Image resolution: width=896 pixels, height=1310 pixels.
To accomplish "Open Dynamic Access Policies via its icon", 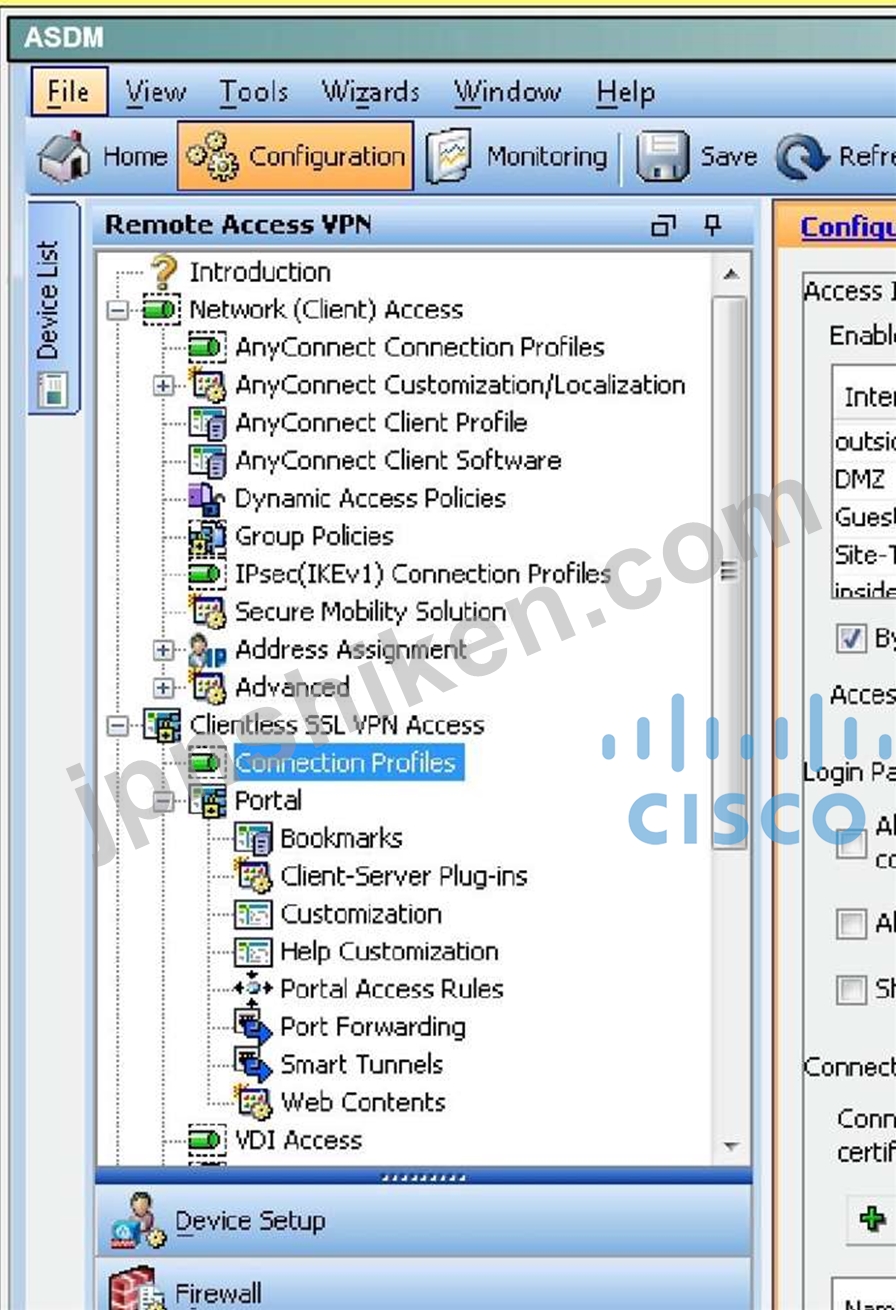I will click(207, 499).
